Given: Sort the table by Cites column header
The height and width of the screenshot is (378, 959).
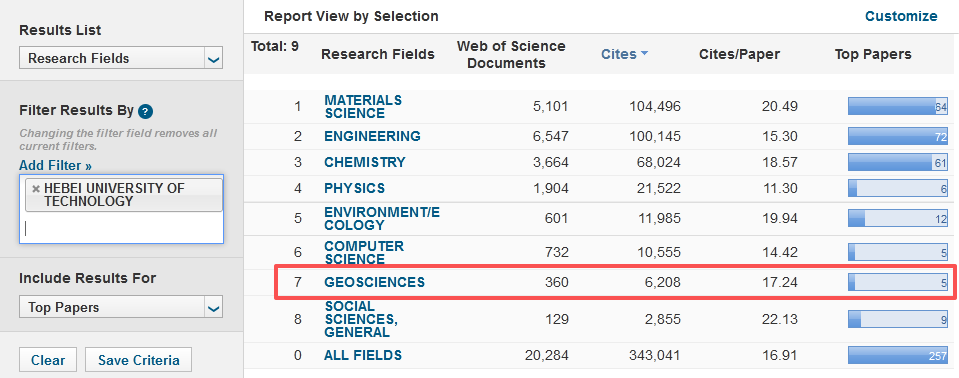Looking at the screenshot, I should tap(619, 54).
